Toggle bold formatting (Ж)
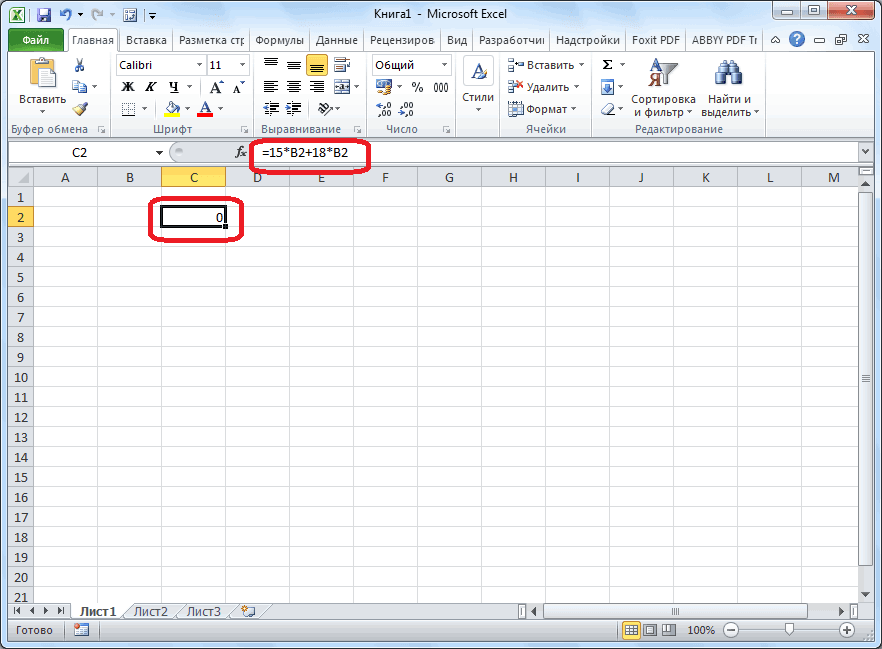The image size is (882, 649). pyautogui.click(x=128, y=87)
